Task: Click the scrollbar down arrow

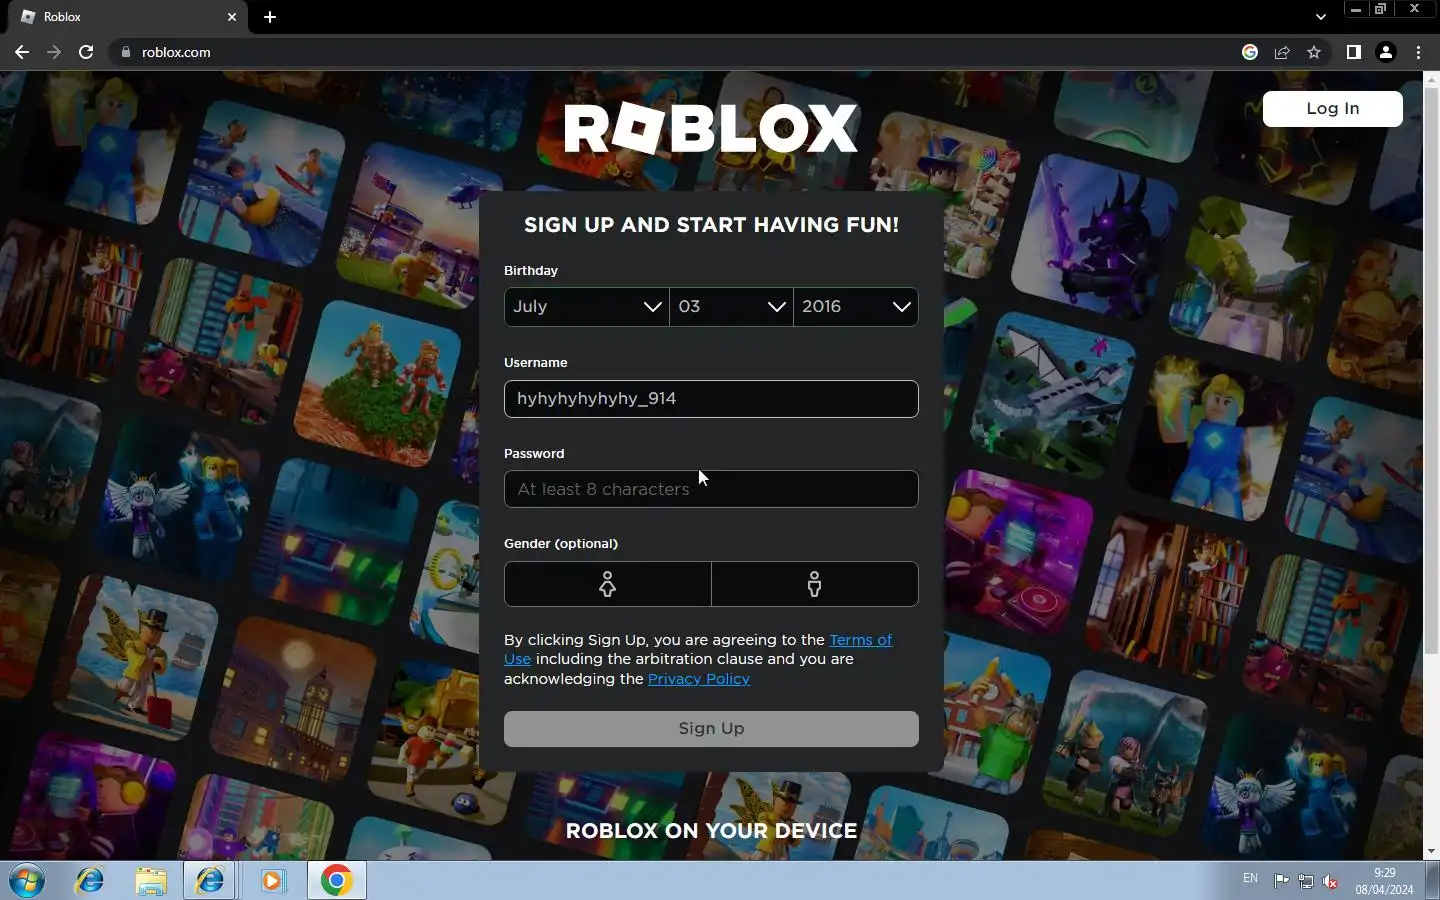Action: click(1431, 851)
